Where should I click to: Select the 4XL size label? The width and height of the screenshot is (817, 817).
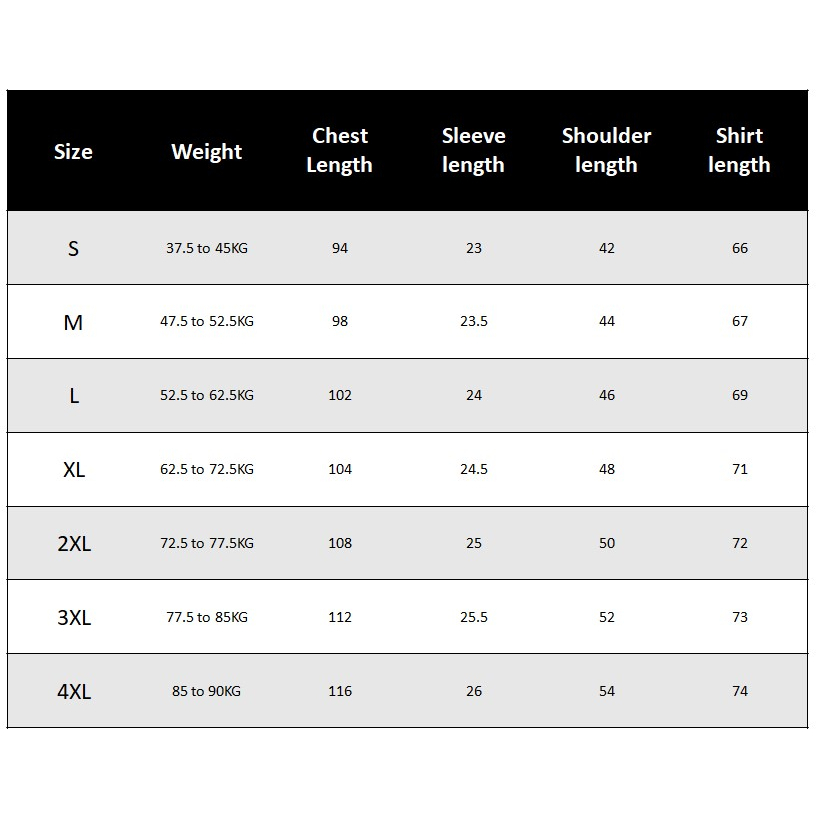click(x=74, y=692)
